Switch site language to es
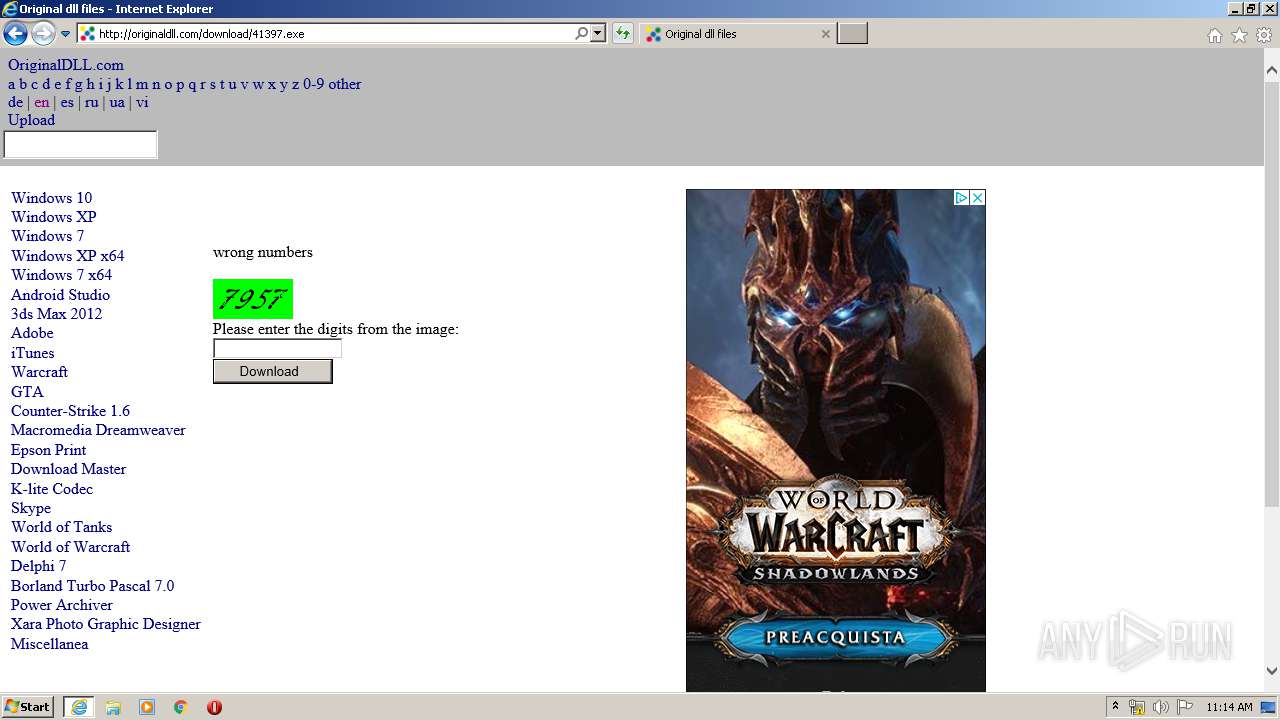 [67, 102]
